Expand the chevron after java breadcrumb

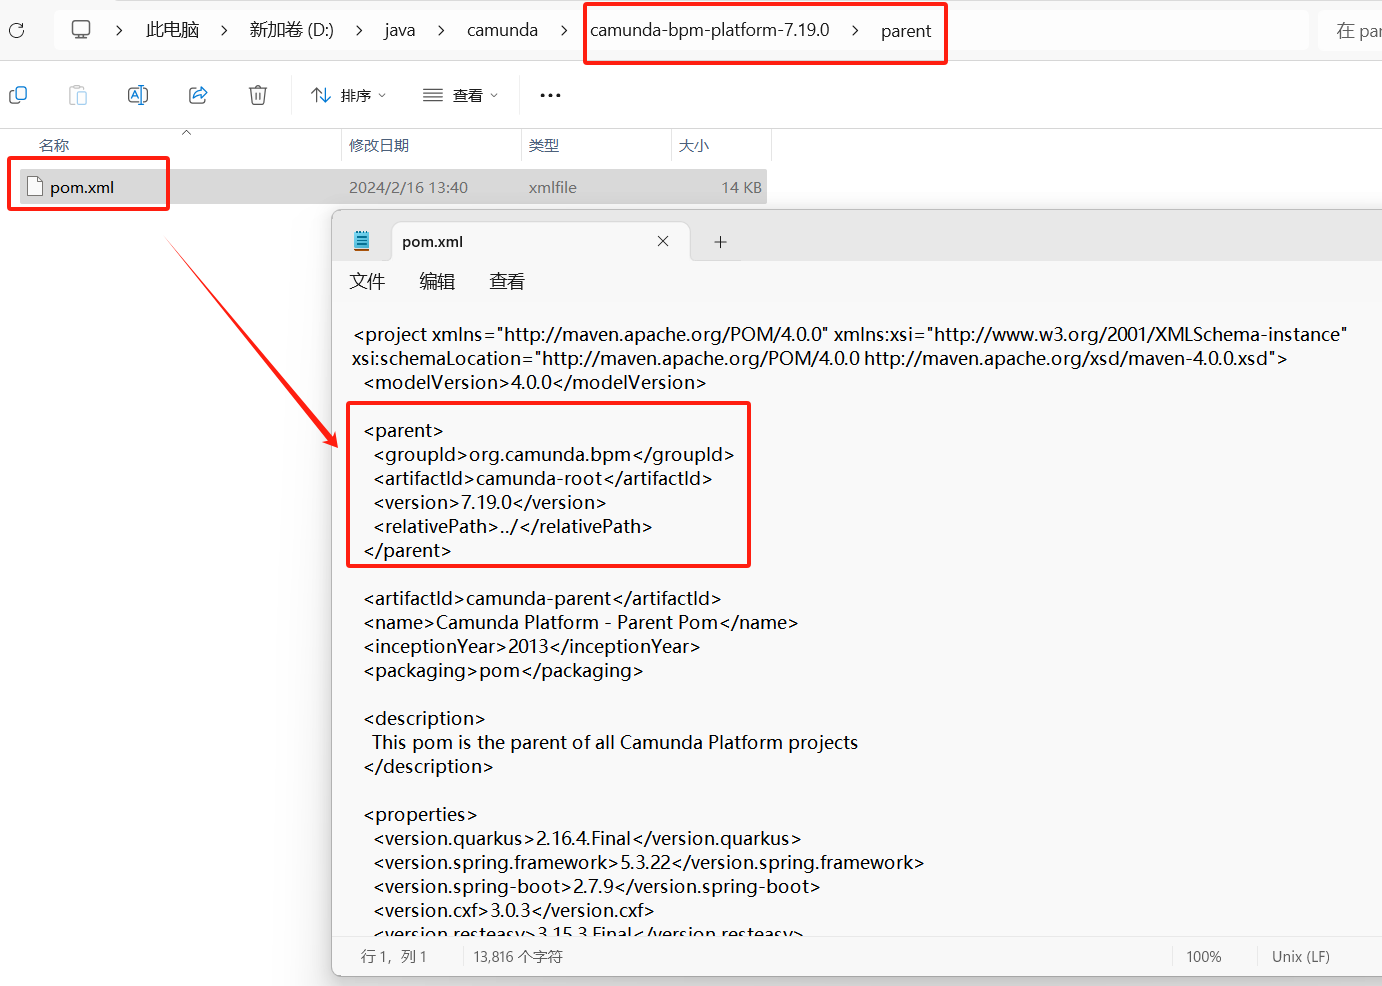(441, 30)
